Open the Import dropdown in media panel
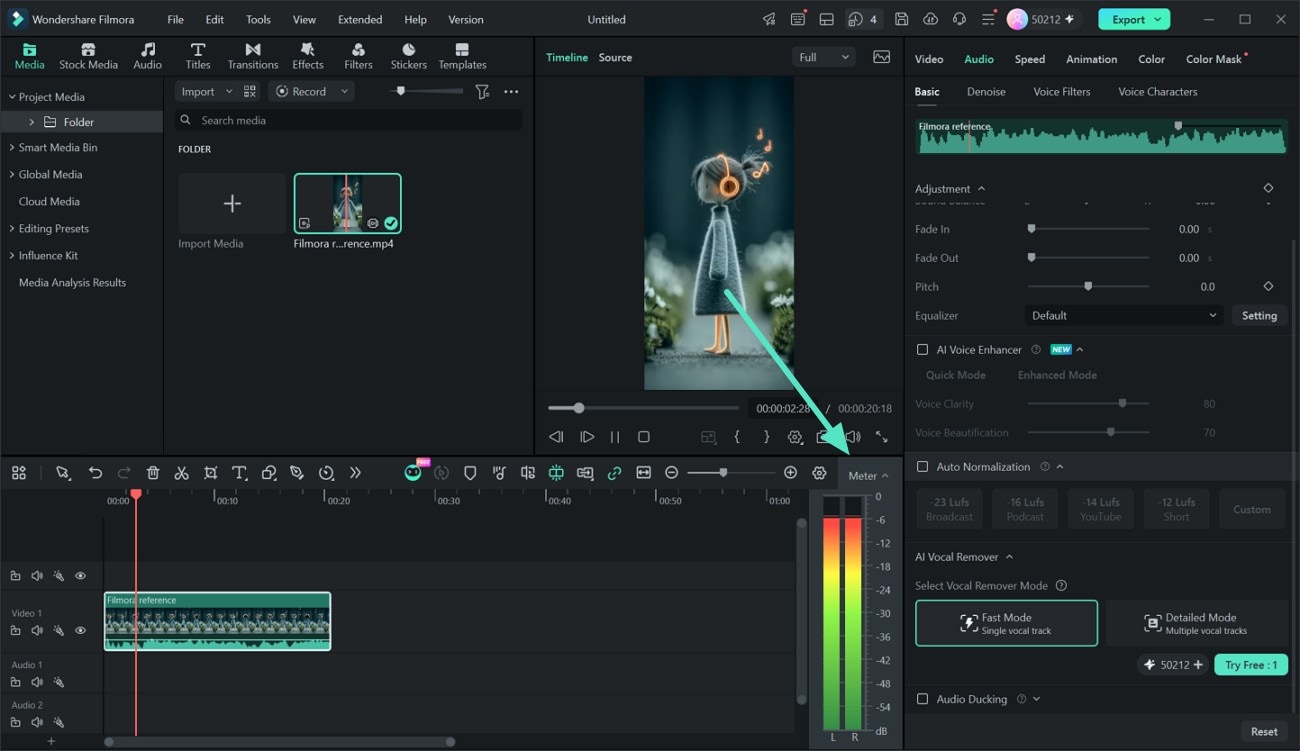Image resolution: width=1300 pixels, height=751 pixels. click(x=205, y=91)
